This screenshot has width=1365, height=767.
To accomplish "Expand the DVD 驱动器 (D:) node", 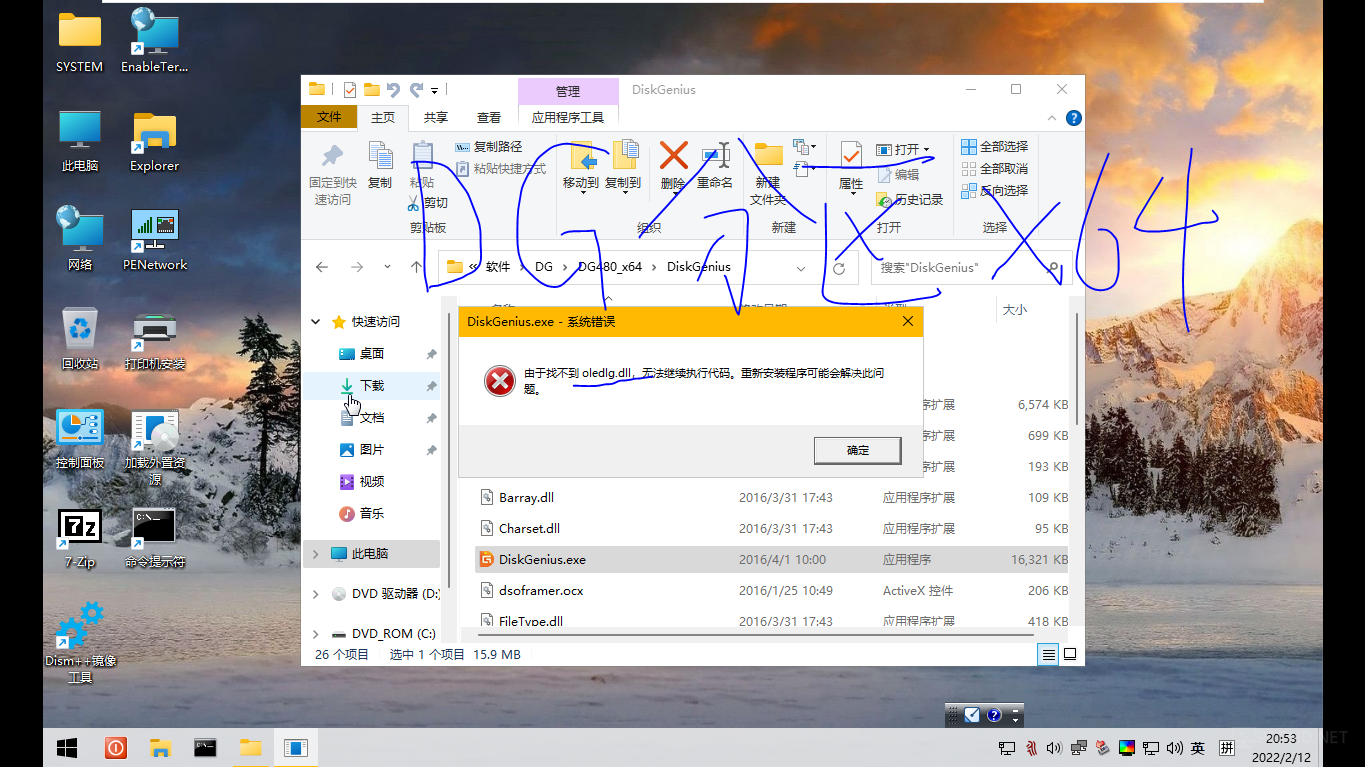I will click(316, 594).
